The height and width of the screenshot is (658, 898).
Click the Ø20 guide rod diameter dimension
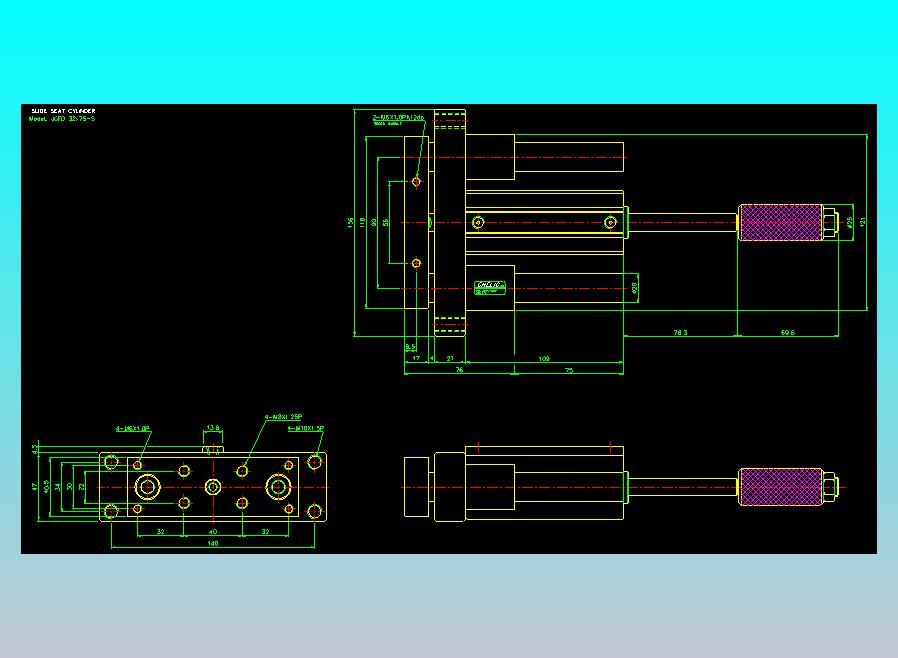[635, 288]
